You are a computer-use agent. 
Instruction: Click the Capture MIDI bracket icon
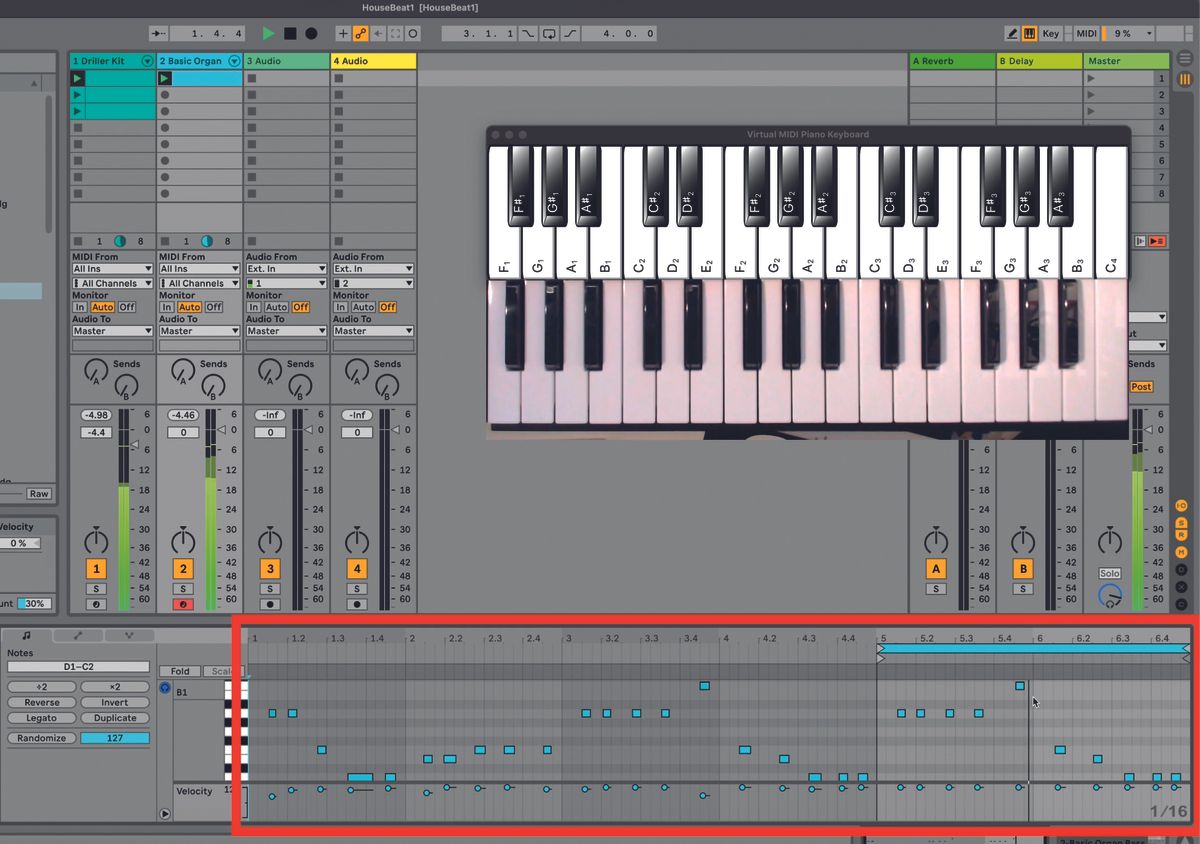point(395,33)
